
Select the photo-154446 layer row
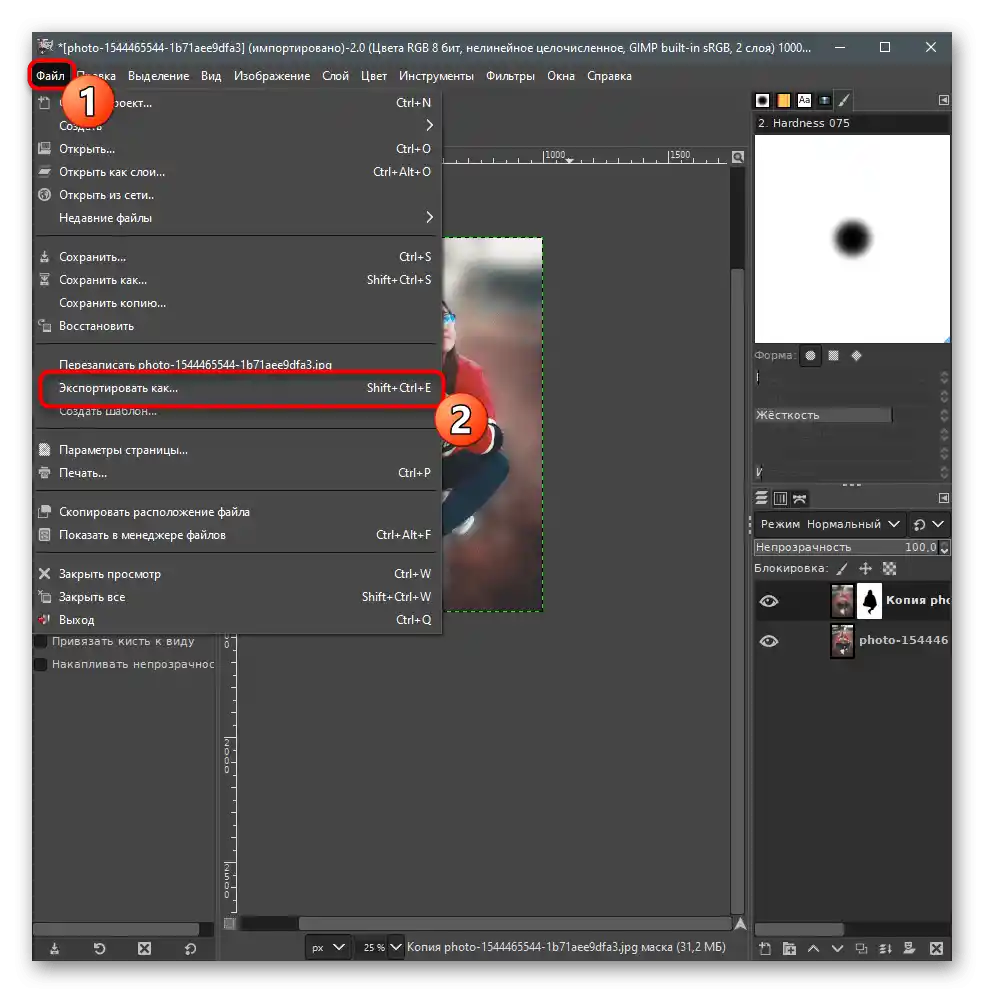click(852, 641)
